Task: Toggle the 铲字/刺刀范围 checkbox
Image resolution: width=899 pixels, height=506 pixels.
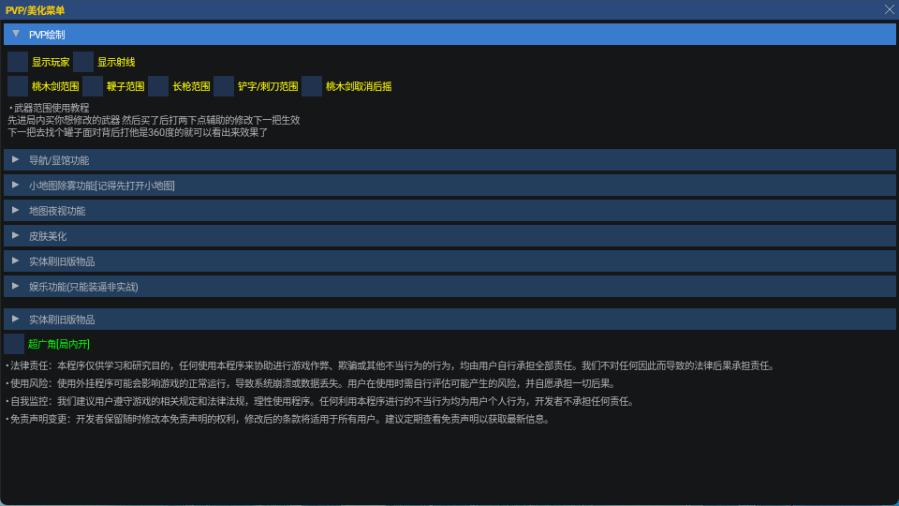Action: point(224,86)
